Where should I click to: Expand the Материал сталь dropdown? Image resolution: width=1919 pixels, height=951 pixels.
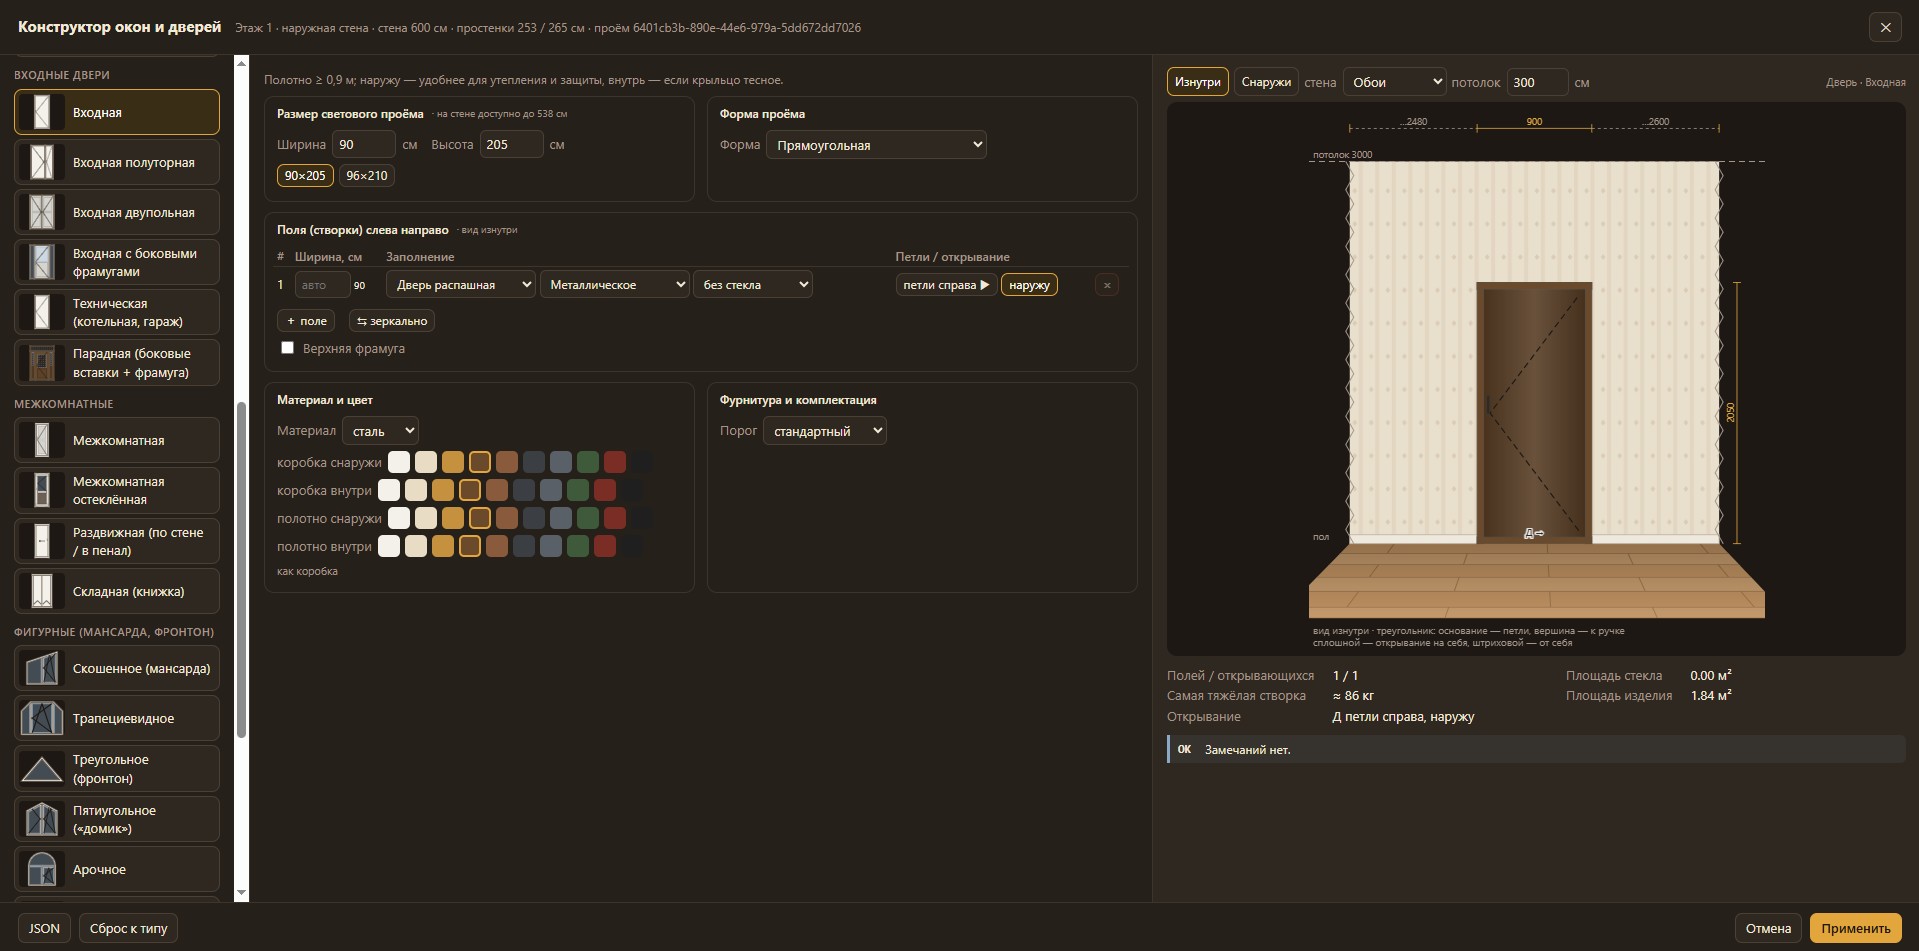[x=380, y=431]
